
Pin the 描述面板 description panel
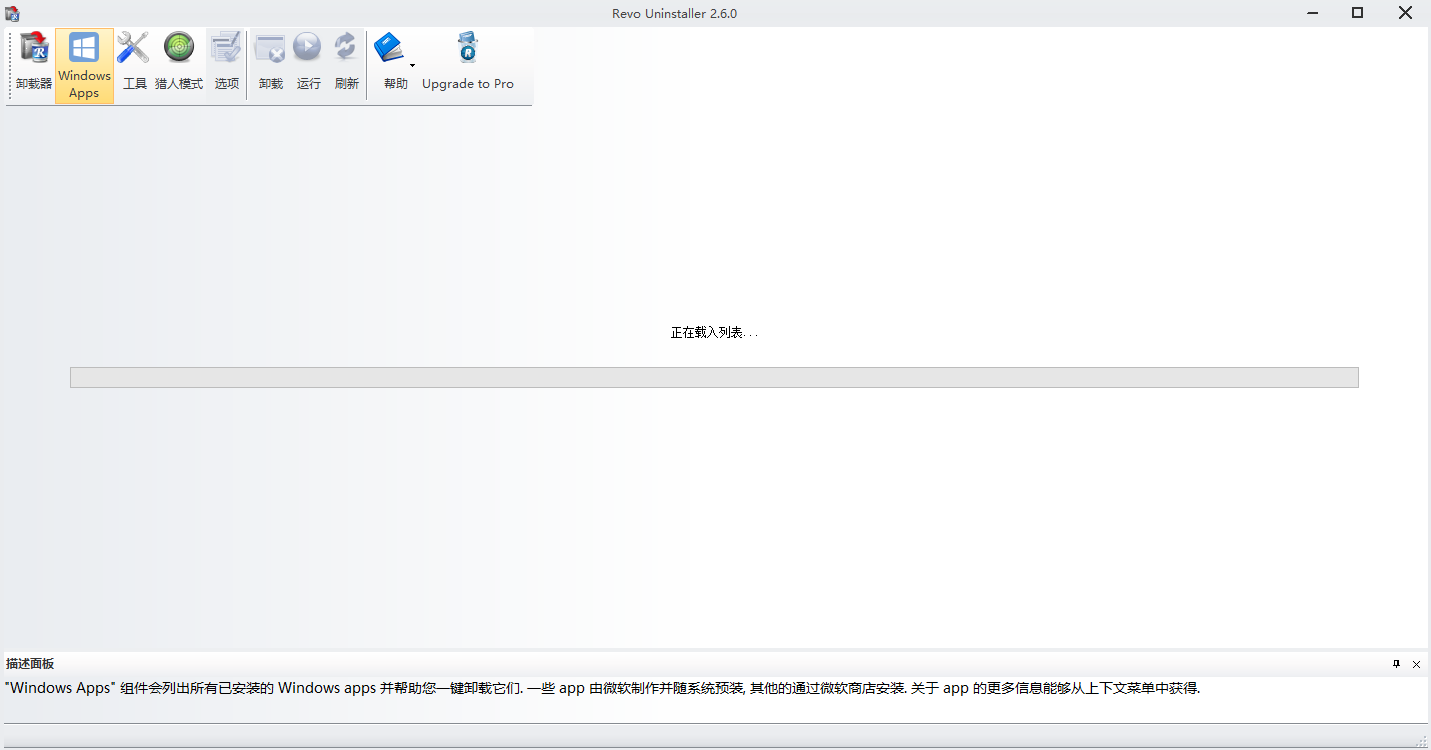(1397, 664)
